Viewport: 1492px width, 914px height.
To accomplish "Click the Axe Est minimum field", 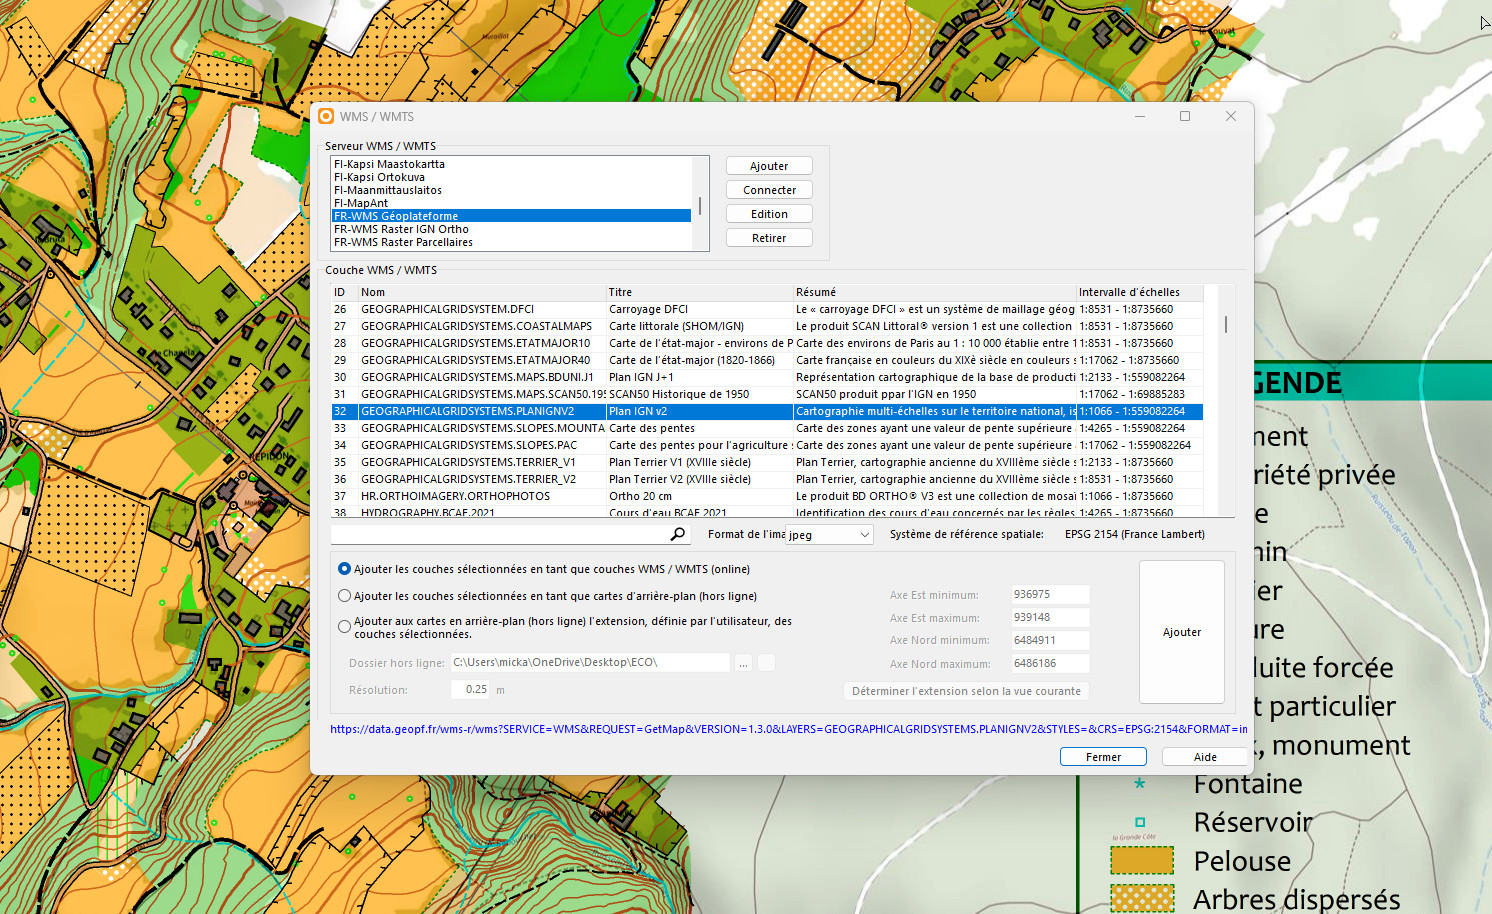I will click(1049, 594).
